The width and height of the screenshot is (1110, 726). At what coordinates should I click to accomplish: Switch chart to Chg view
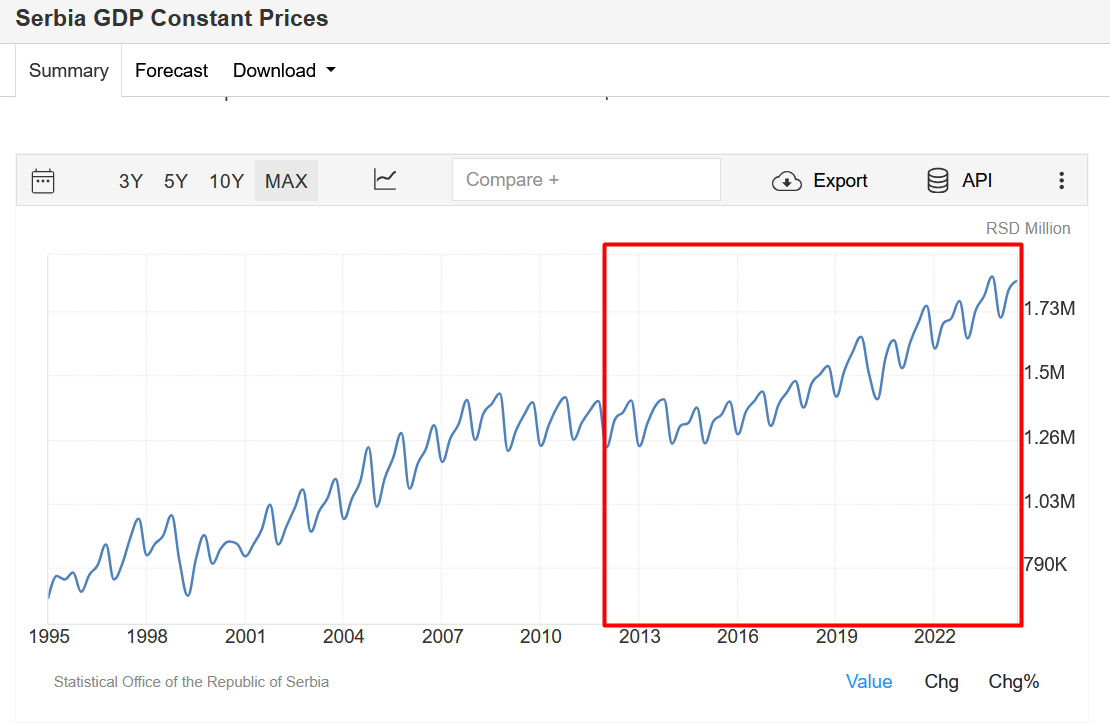pos(941,682)
